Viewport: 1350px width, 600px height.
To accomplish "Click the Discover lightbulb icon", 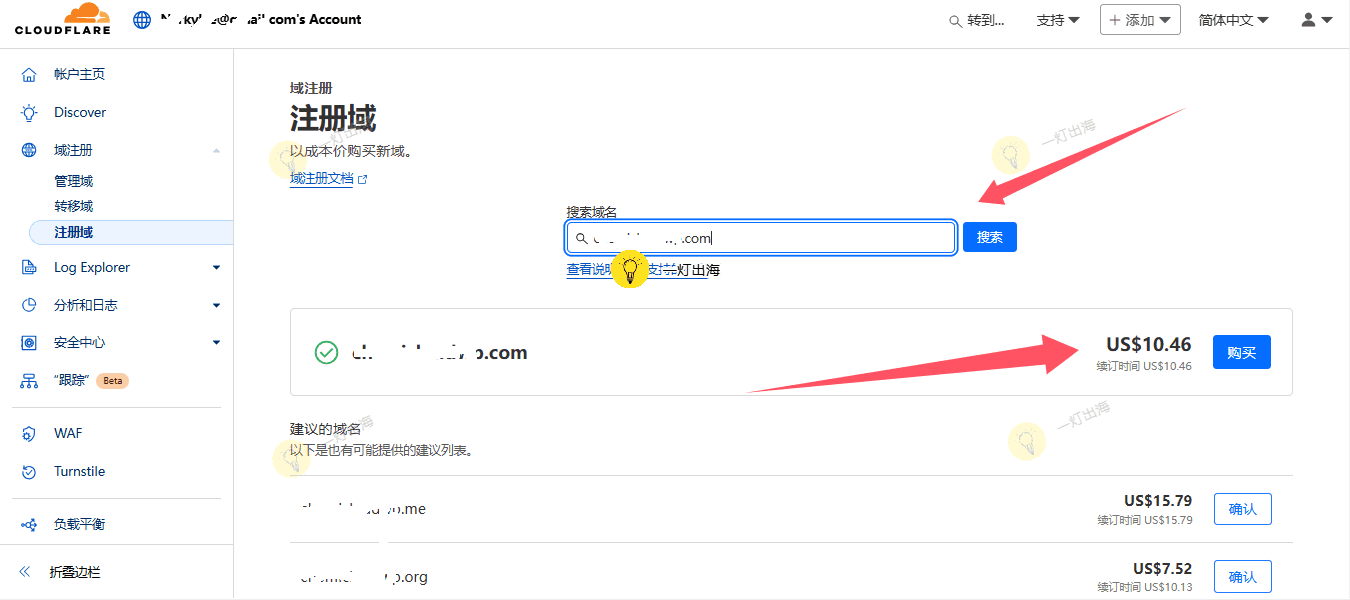I will tap(29, 113).
